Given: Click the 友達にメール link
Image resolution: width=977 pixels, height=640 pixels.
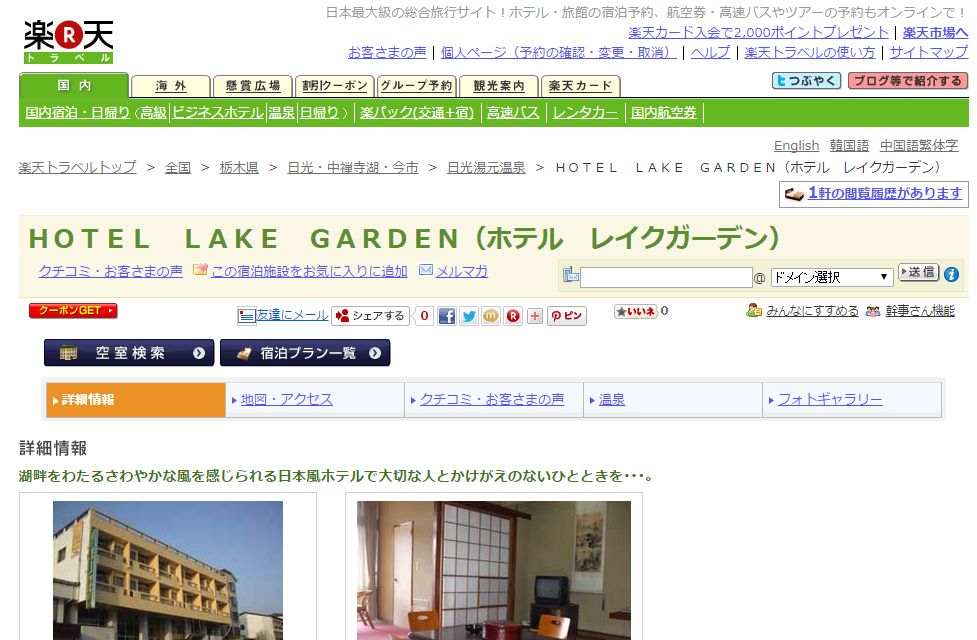Looking at the screenshot, I should pos(292,315).
